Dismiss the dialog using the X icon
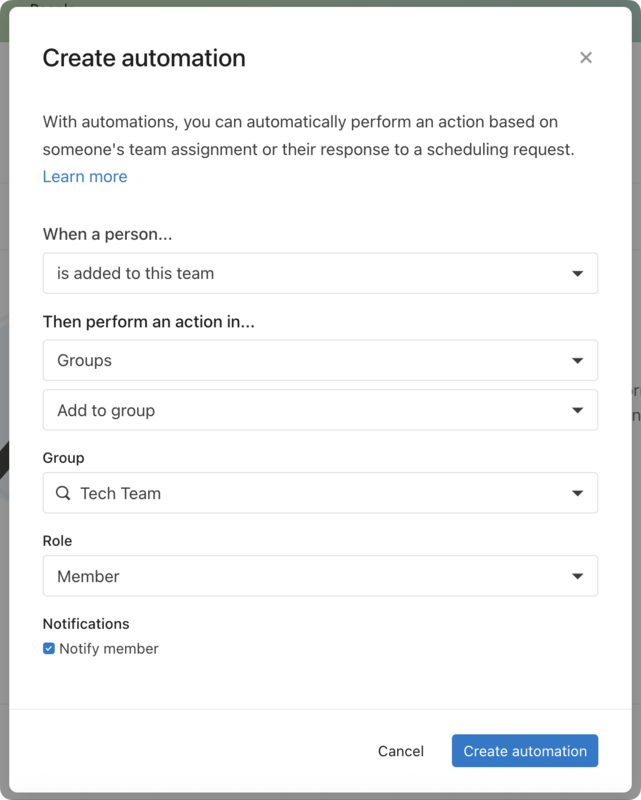 tap(586, 57)
